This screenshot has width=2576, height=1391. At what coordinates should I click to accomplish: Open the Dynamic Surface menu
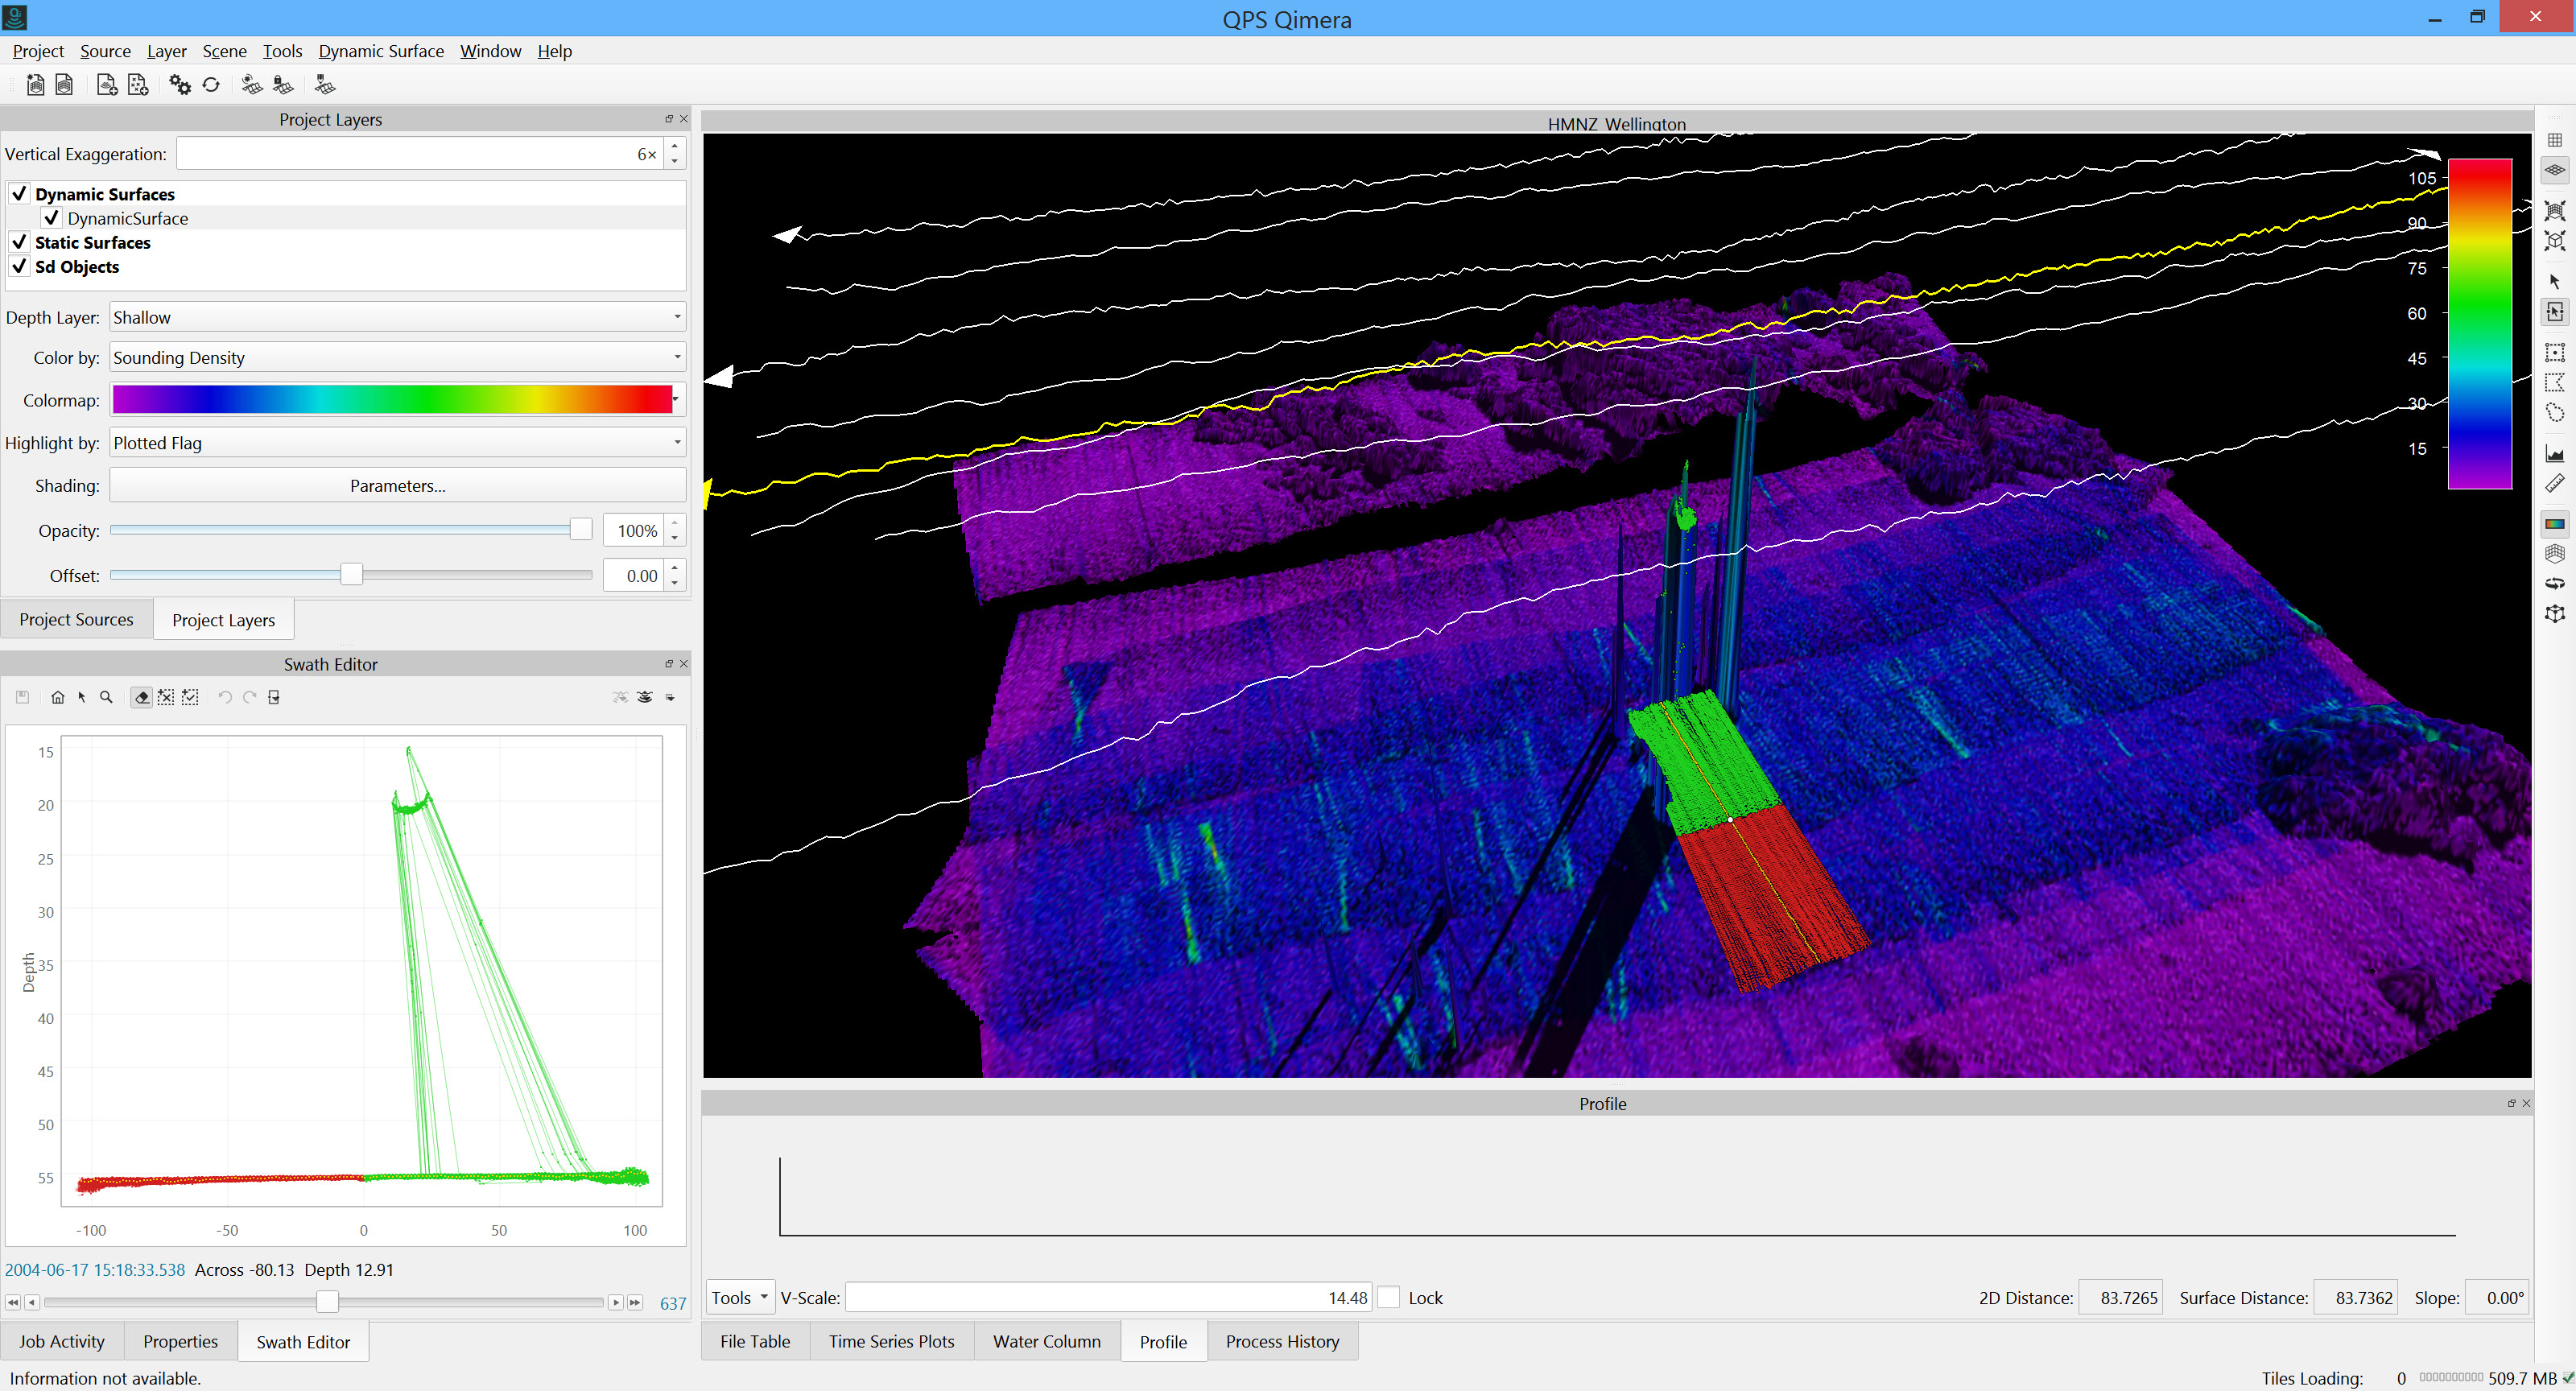[x=381, y=51]
